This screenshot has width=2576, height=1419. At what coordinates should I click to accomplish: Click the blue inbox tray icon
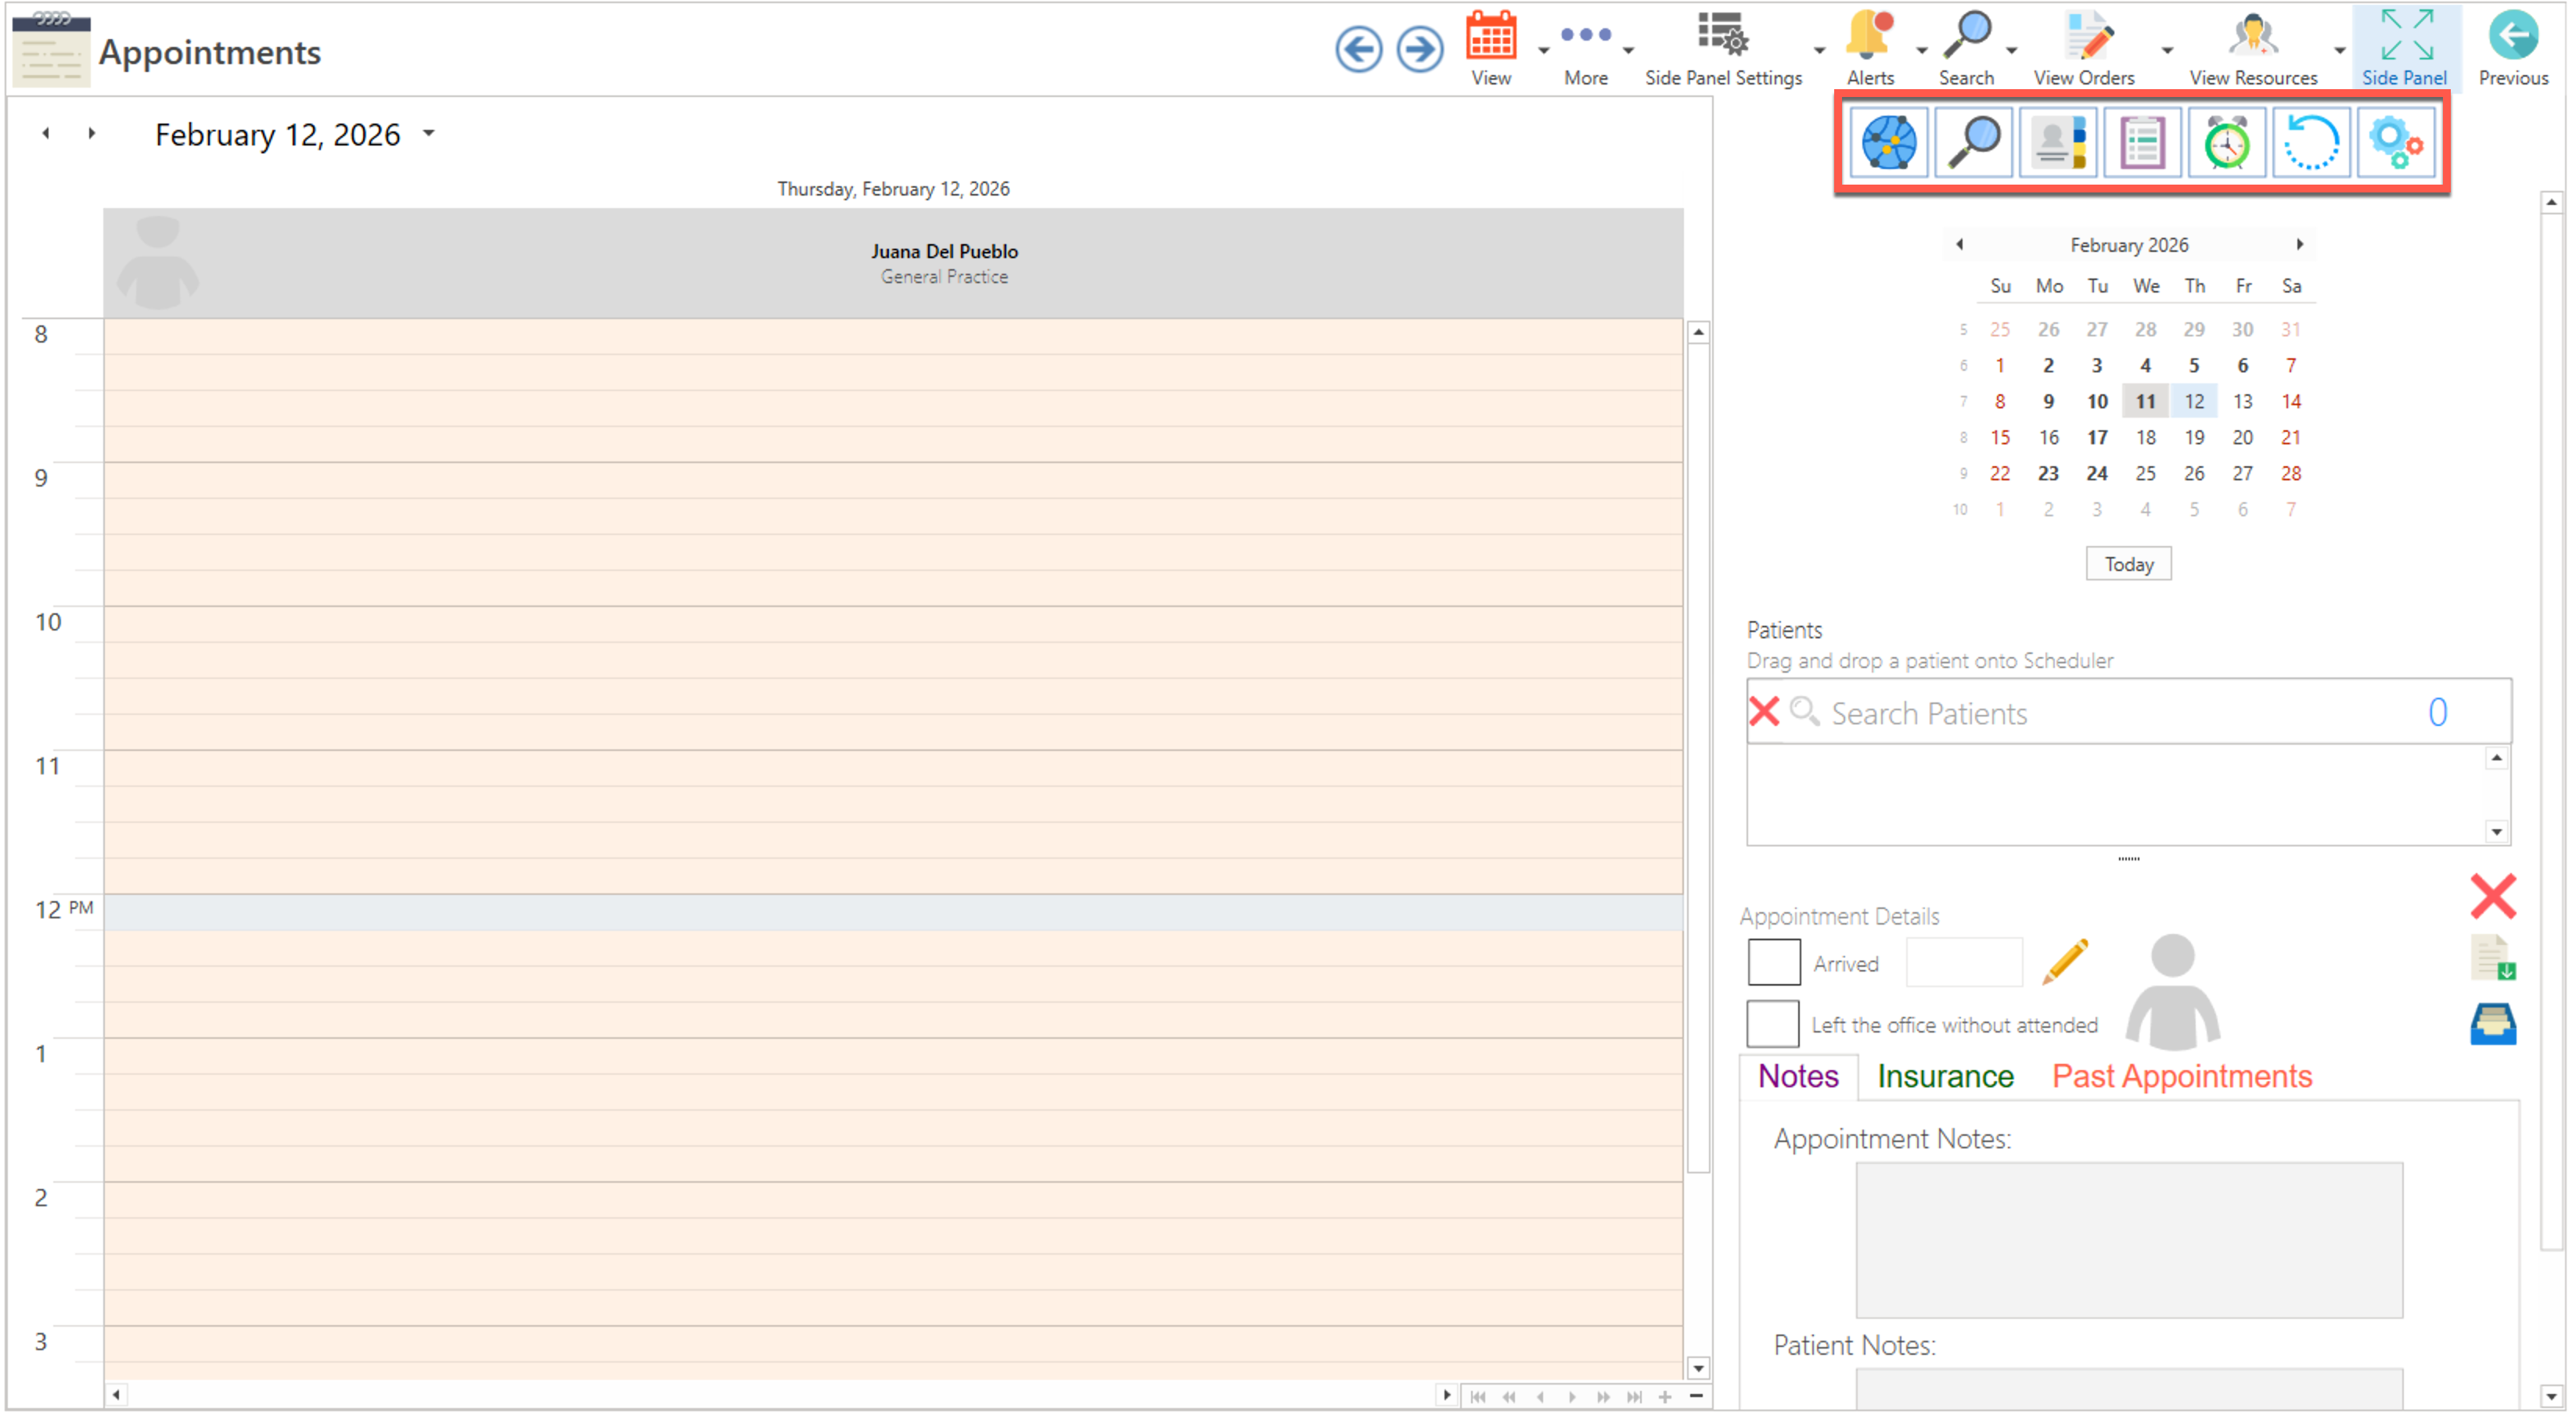(x=2492, y=1025)
